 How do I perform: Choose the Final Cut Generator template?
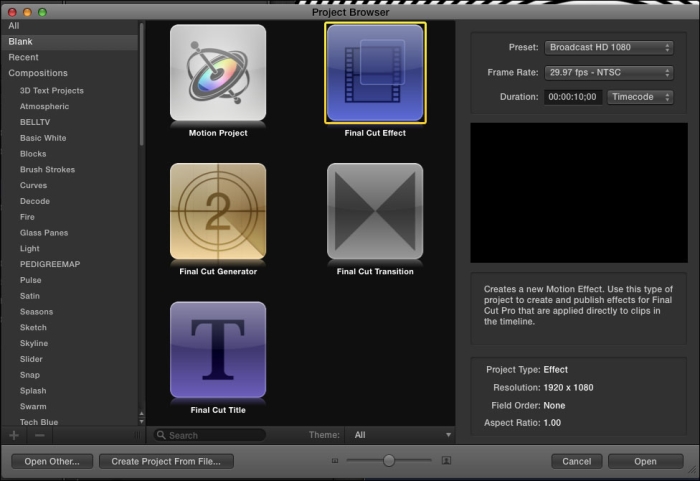[x=218, y=211]
